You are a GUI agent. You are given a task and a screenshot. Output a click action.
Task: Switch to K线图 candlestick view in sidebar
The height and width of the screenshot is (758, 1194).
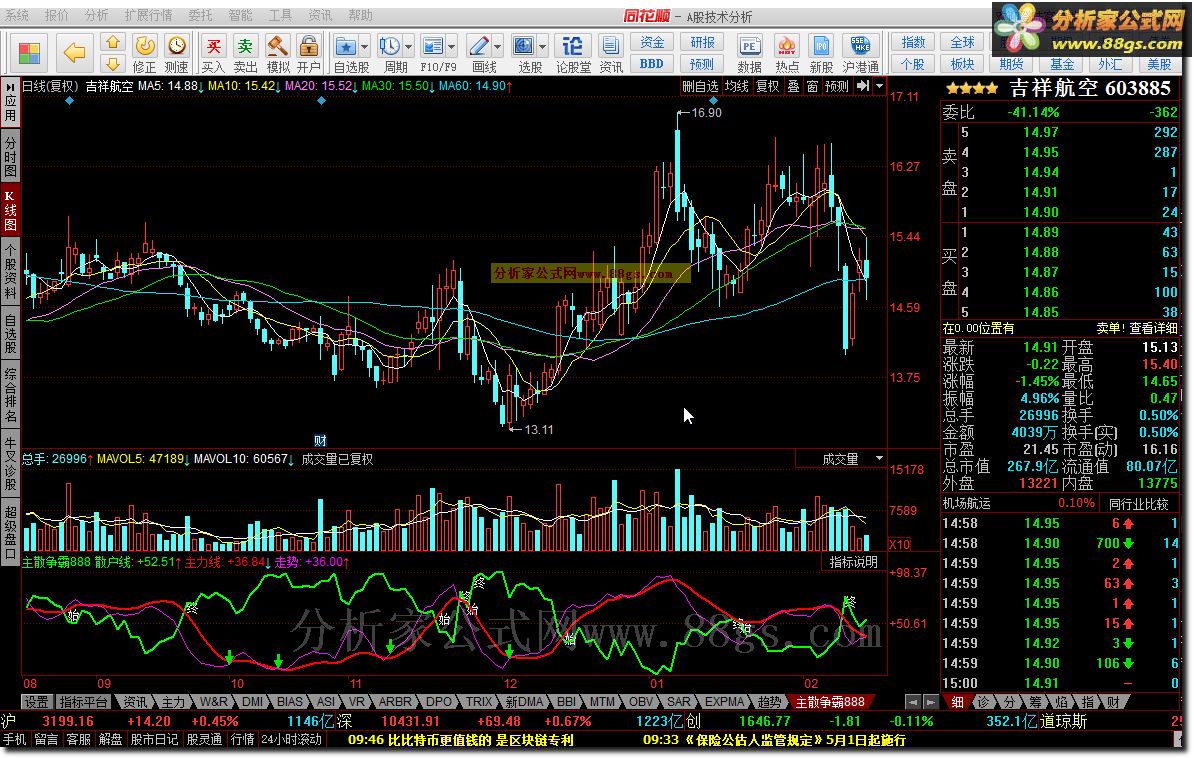[10, 209]
